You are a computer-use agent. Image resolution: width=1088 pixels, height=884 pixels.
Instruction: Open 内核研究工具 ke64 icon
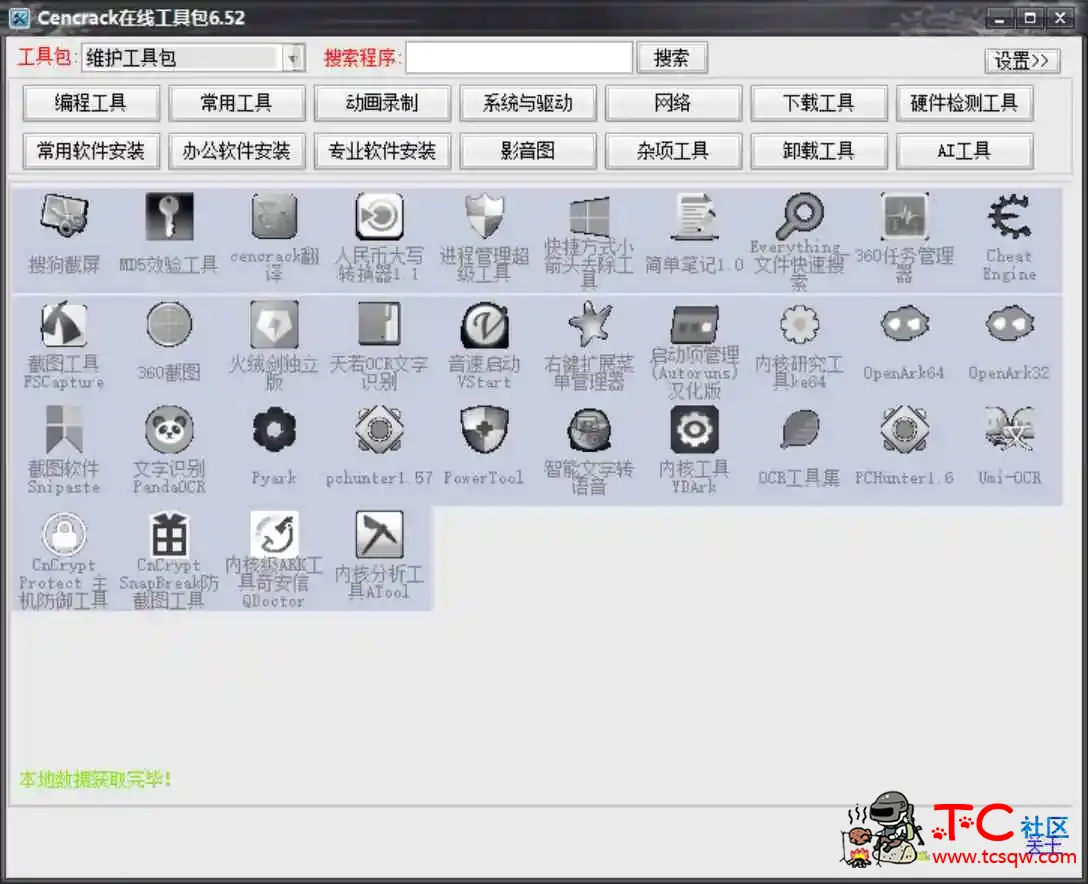tap(799, 324)
